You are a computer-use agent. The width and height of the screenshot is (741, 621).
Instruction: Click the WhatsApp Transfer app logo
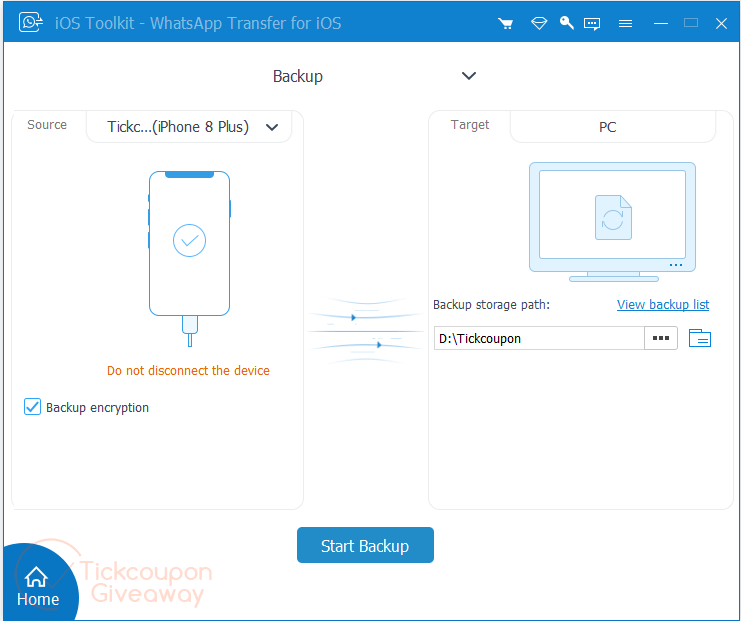coord(31,22)
